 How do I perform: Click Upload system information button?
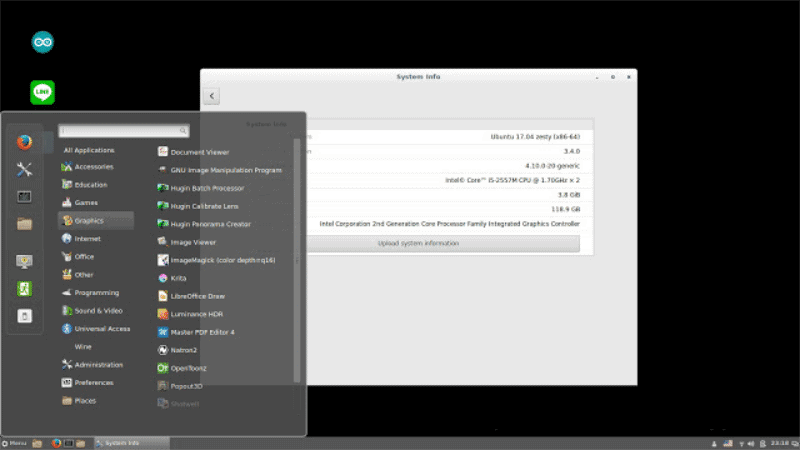[418, 243]
